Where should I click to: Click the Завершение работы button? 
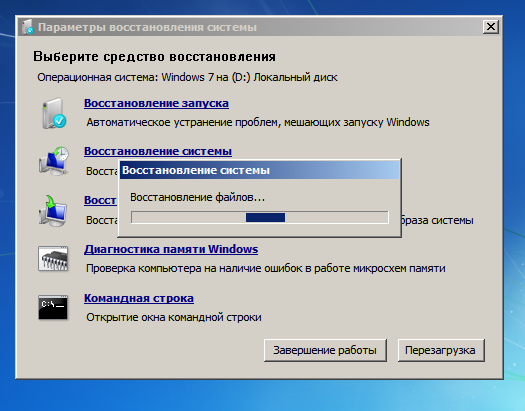[325, 350]
